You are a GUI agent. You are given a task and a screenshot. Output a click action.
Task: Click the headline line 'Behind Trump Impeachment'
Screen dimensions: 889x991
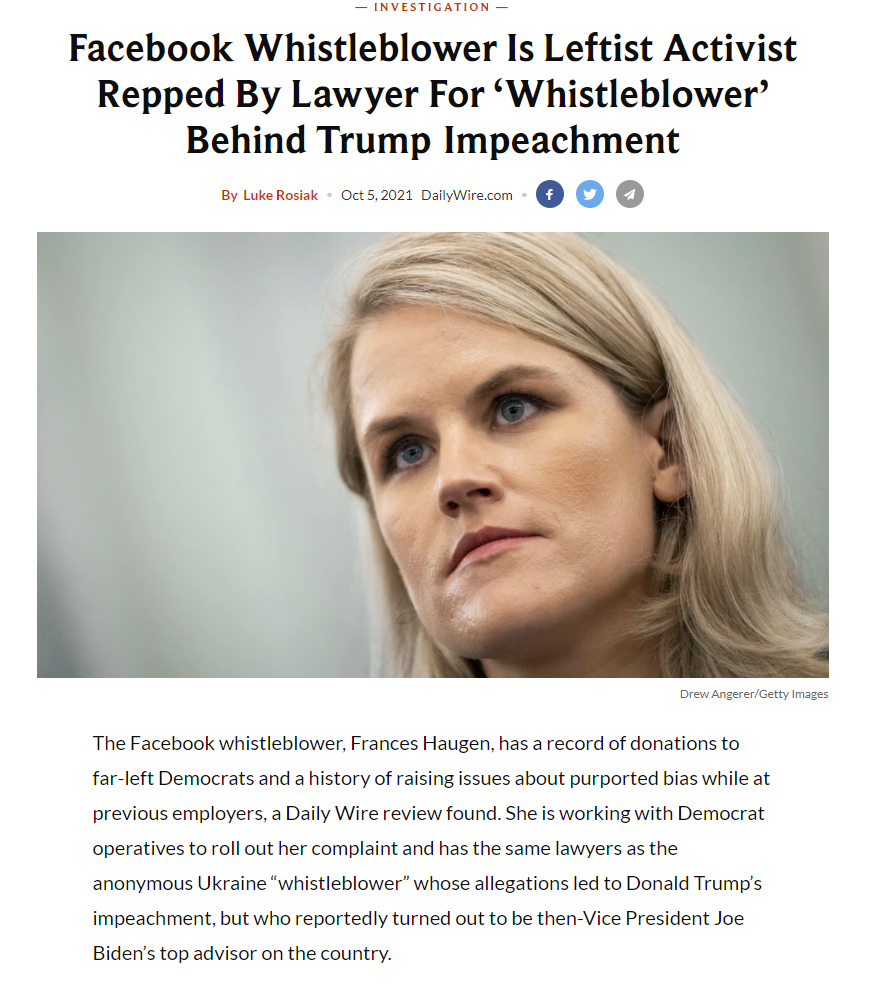[x=433, y=140]
